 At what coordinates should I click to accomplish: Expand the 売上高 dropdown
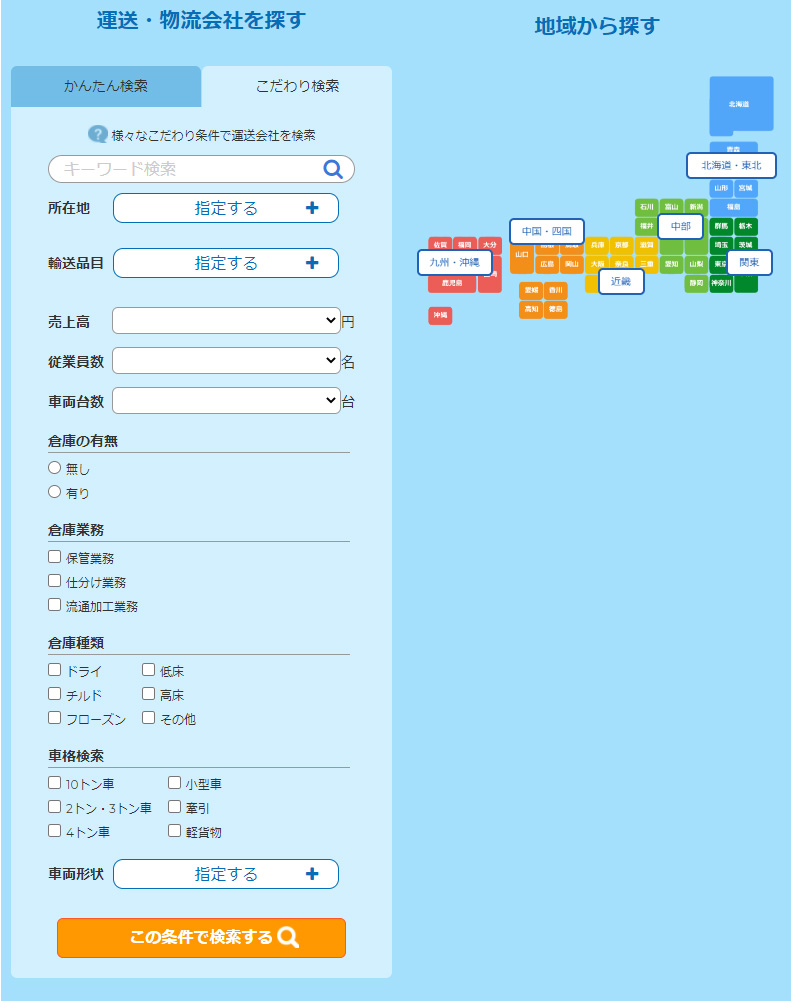tap(226, 320)
